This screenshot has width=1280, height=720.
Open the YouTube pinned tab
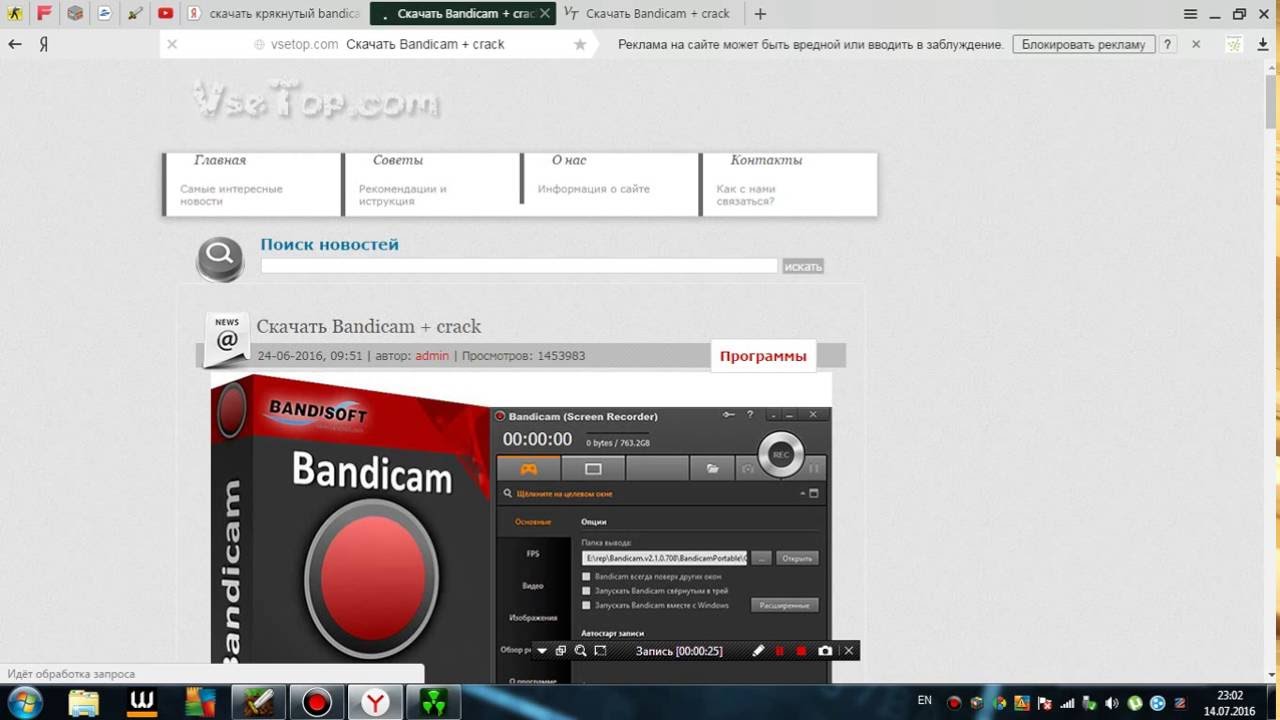pyautogui.click(x=165, y=14)
